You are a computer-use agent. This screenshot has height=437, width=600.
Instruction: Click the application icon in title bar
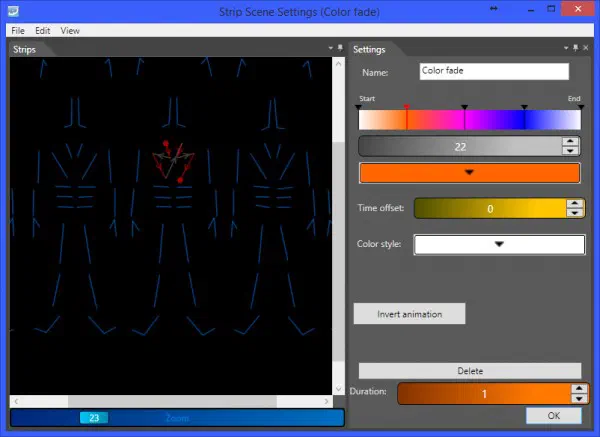pyautogui.click(x=13, y=11)
